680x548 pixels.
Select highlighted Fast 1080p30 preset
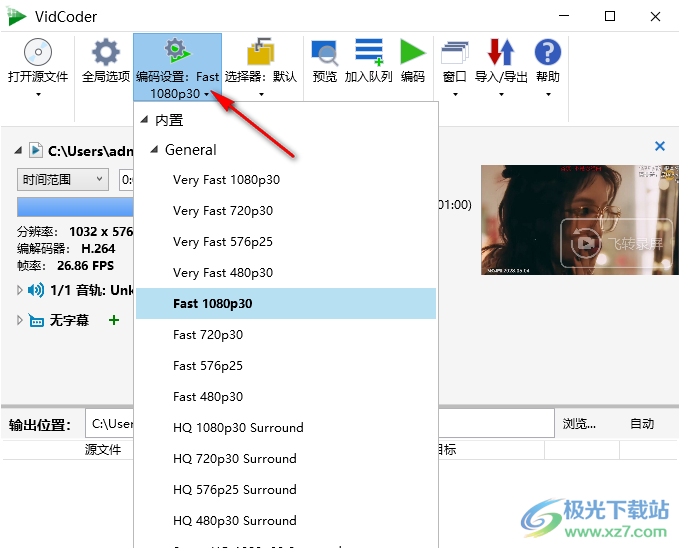286,303
